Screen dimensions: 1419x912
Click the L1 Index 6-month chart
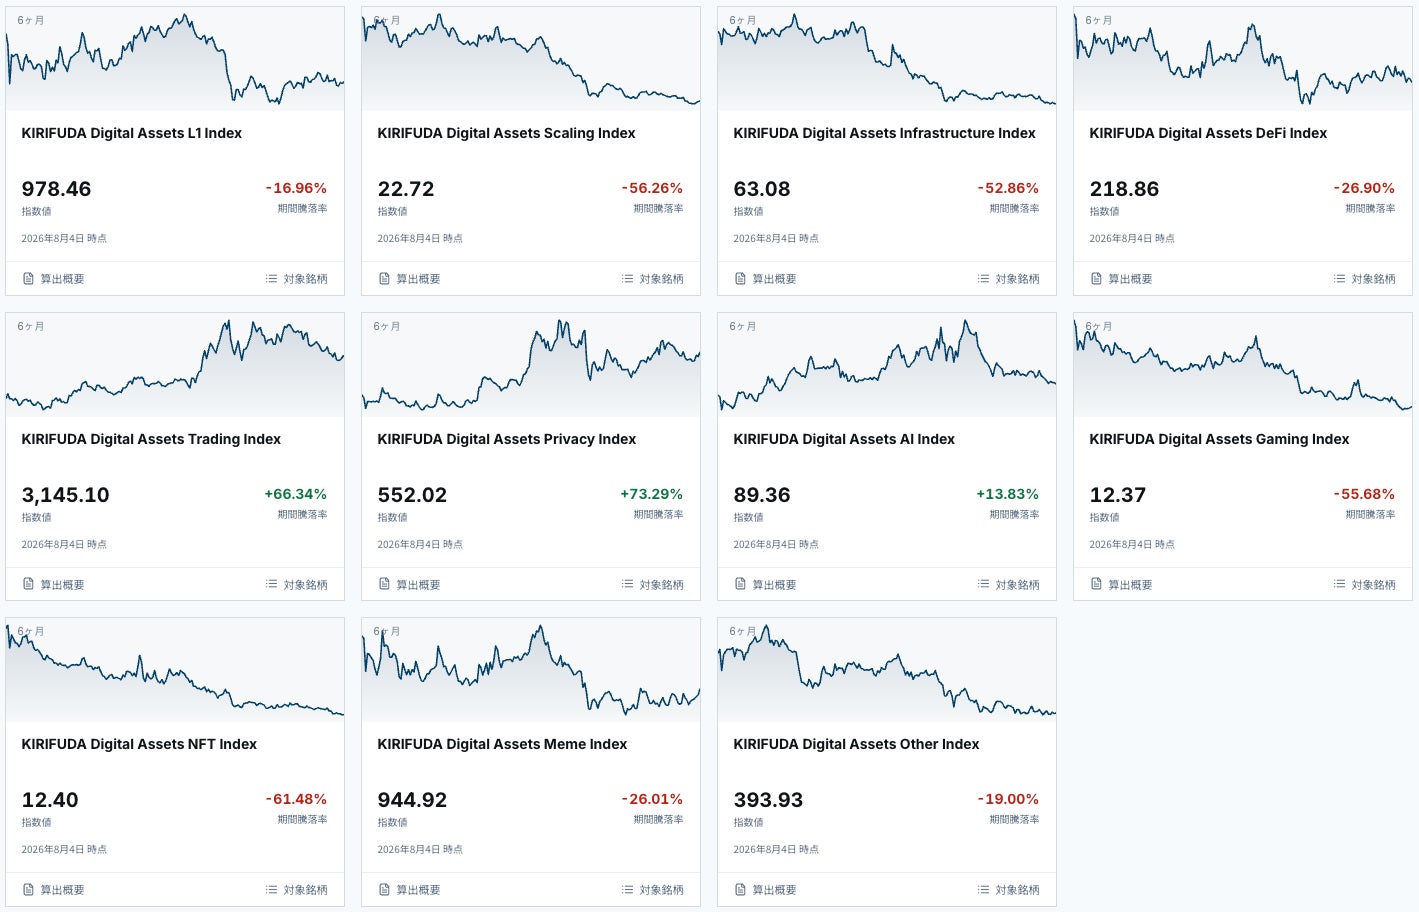coord(175,59)
